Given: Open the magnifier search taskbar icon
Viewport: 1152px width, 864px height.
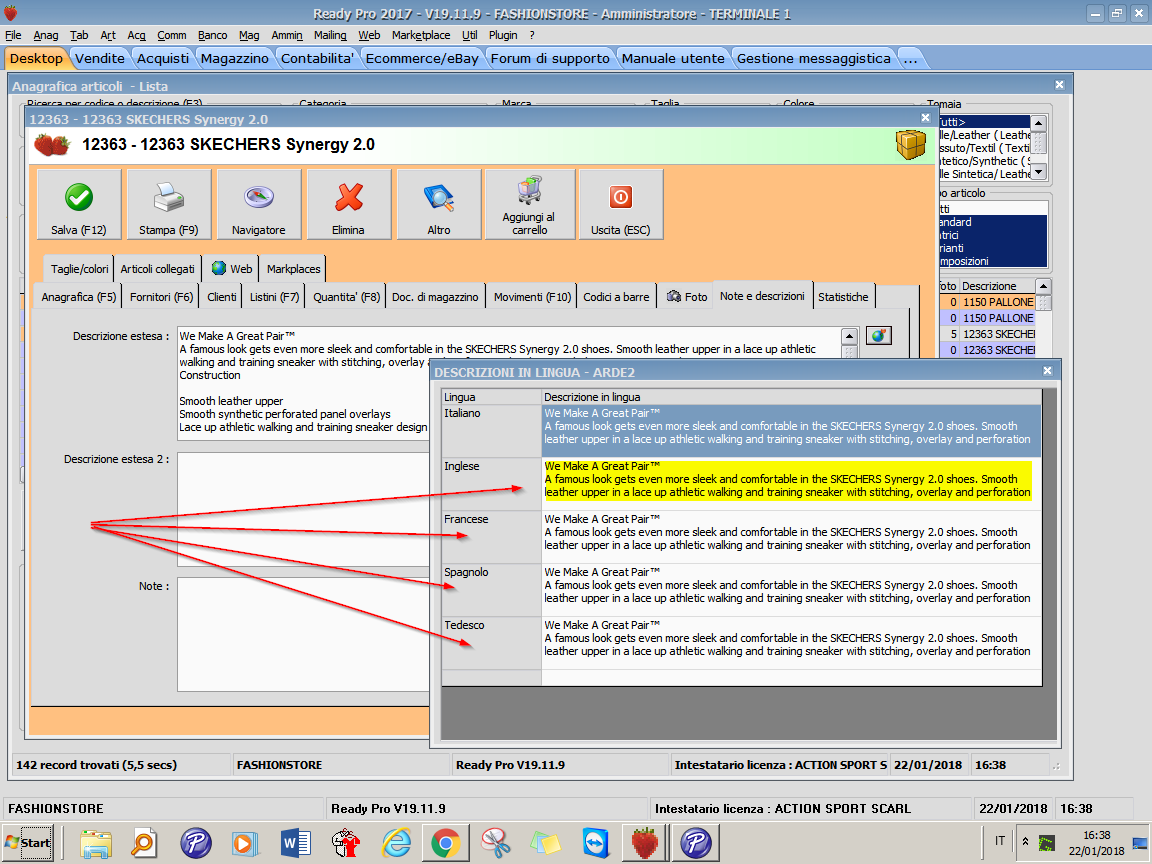Looking at the screenshot, I should [144, 843].
